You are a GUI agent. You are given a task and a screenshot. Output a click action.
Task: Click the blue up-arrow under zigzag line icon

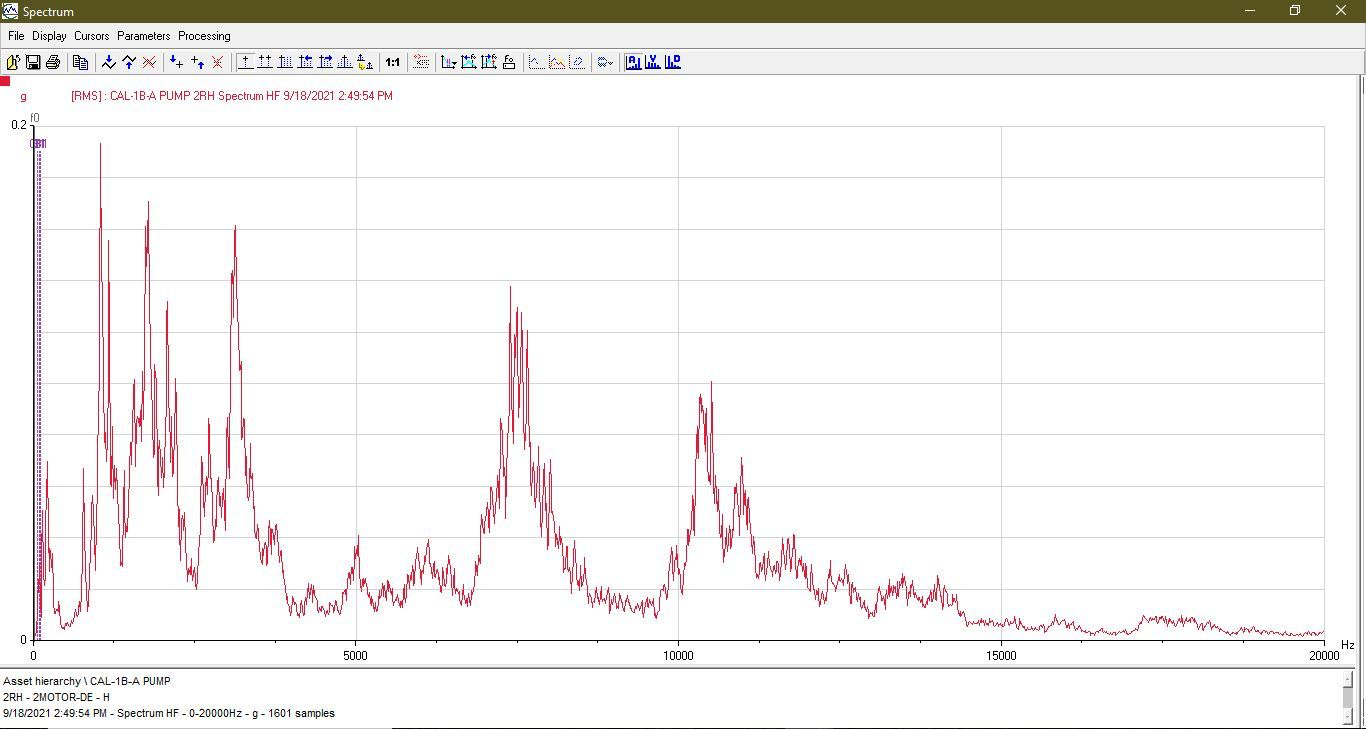tap(129, 62)
